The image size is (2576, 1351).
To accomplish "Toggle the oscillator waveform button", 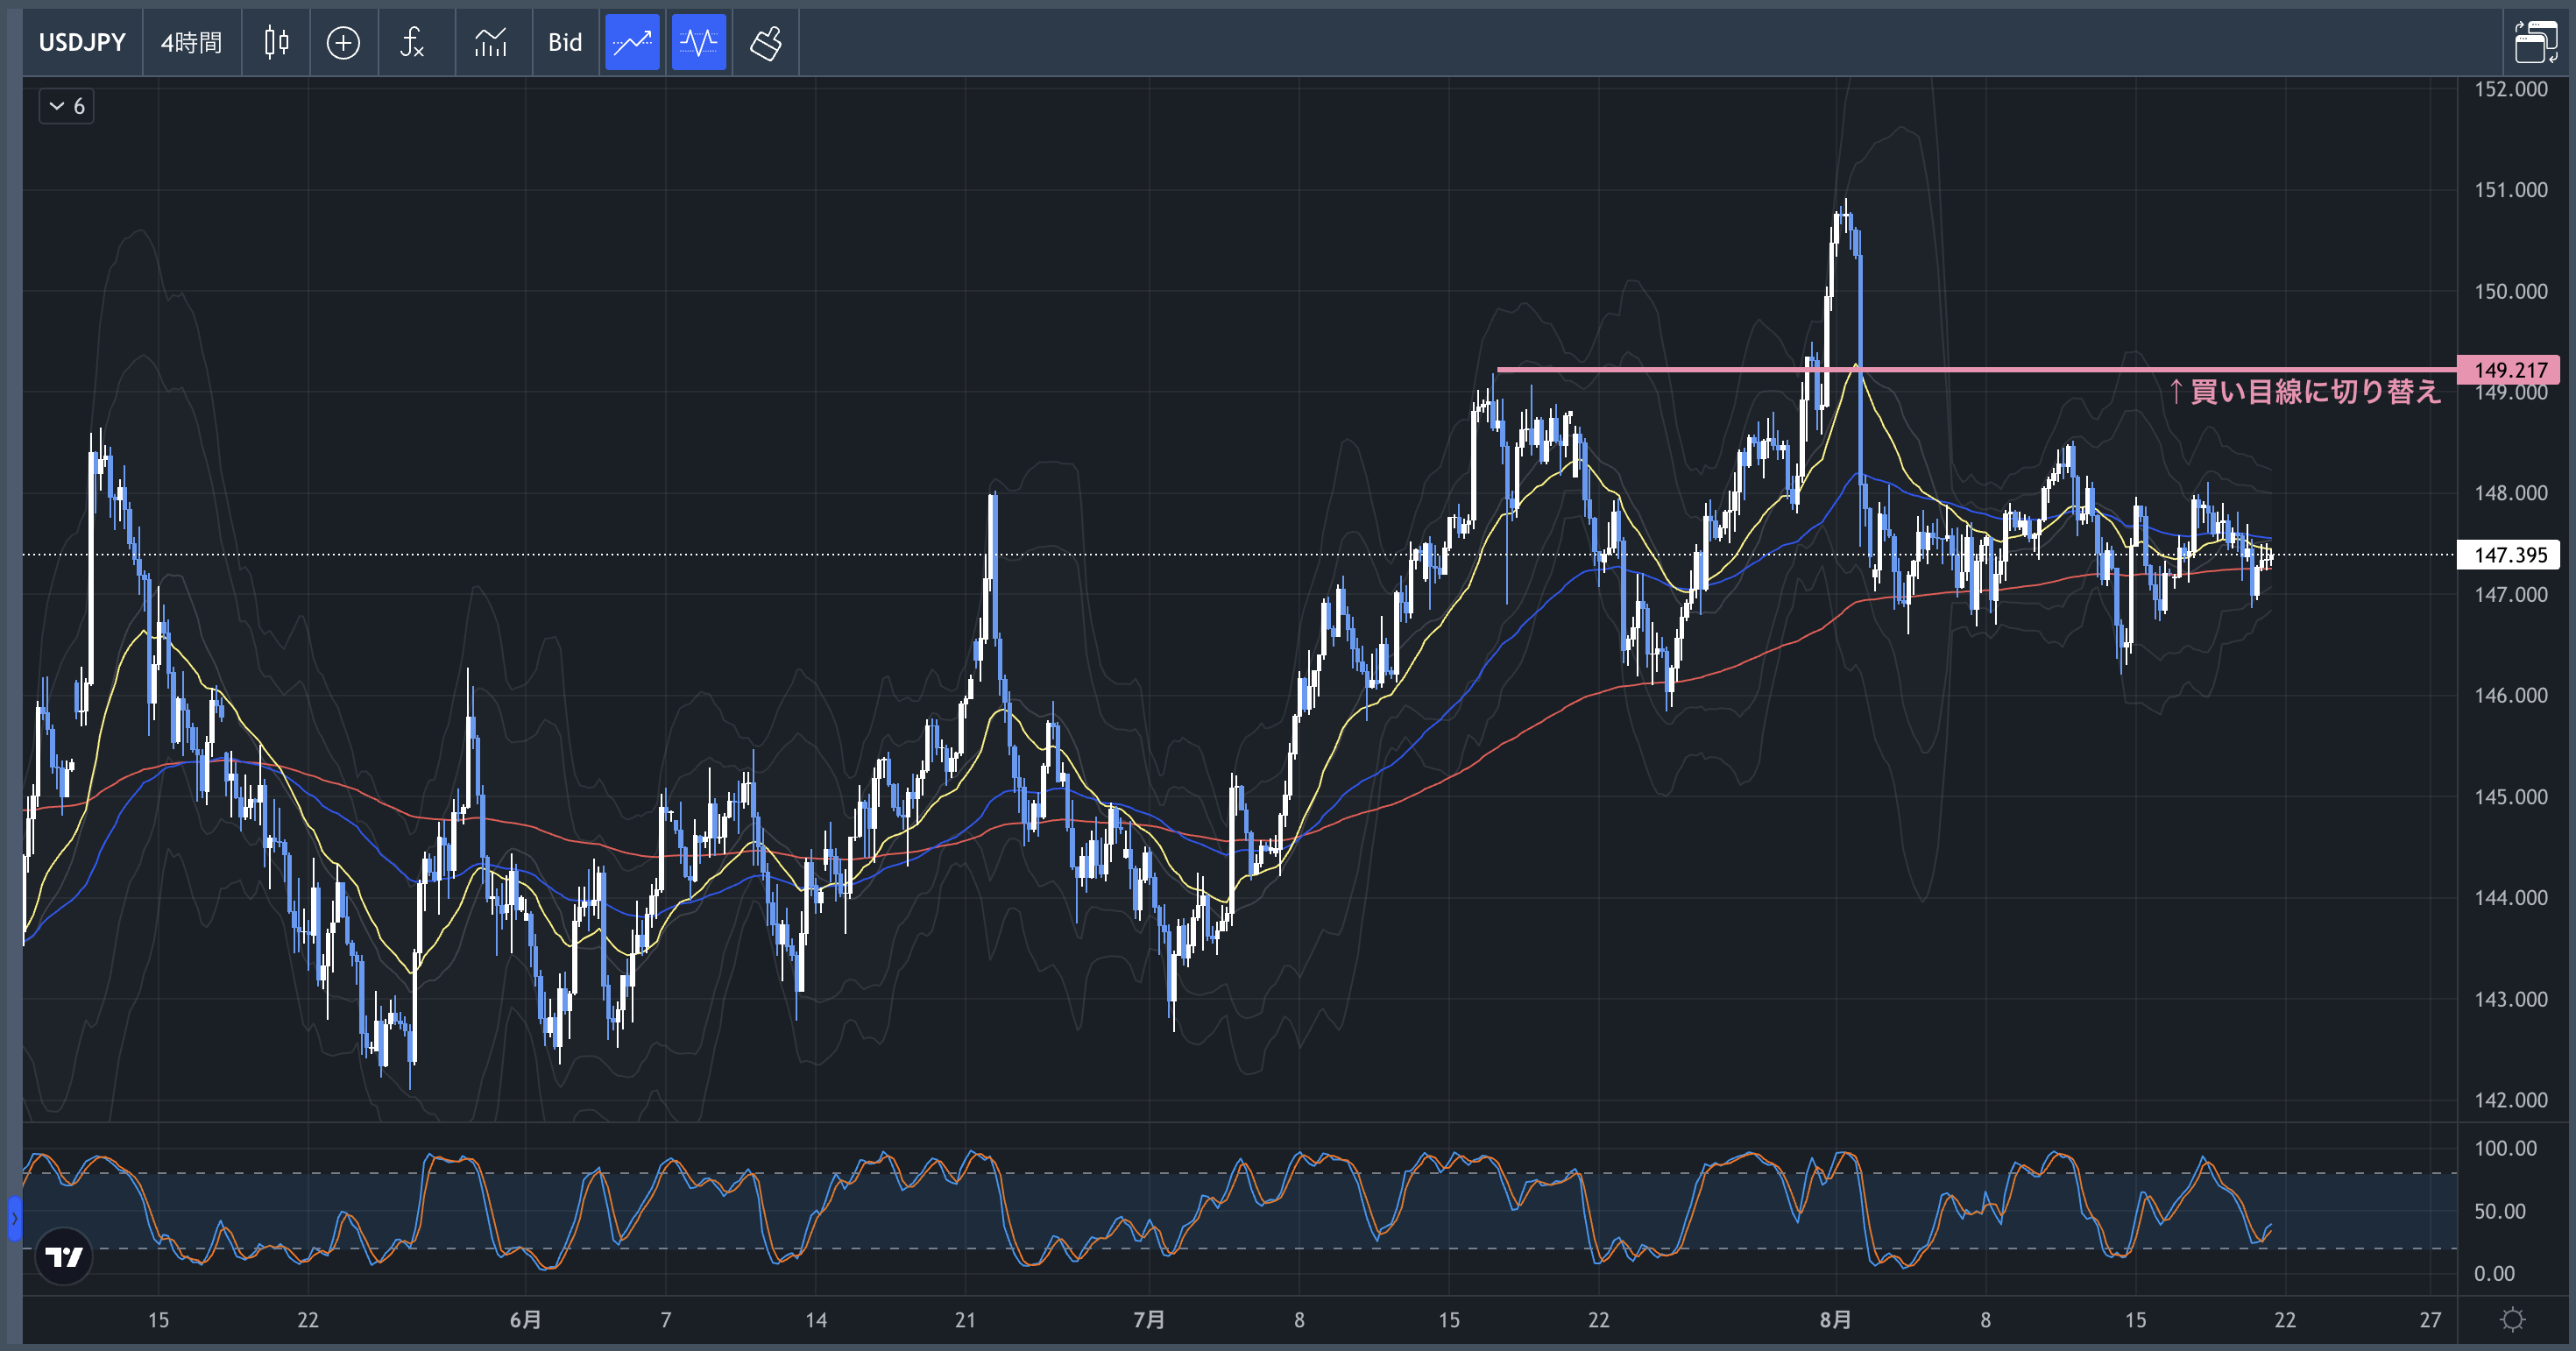I will [x=698, y=42].
